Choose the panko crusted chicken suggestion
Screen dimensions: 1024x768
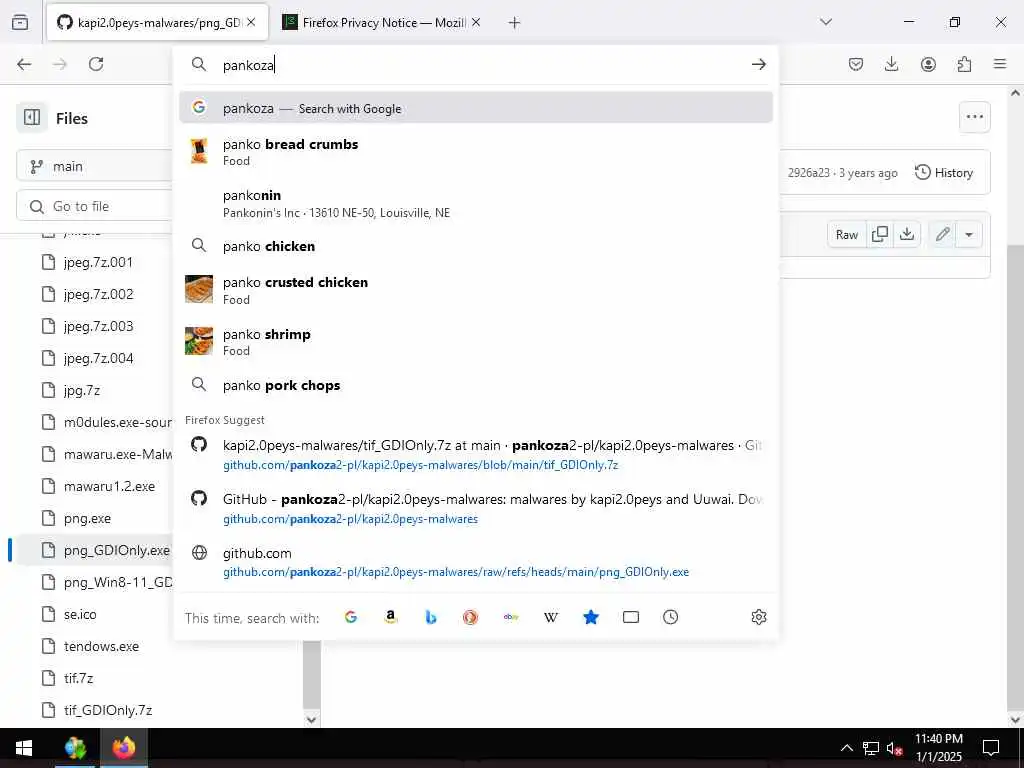point(475,290)
